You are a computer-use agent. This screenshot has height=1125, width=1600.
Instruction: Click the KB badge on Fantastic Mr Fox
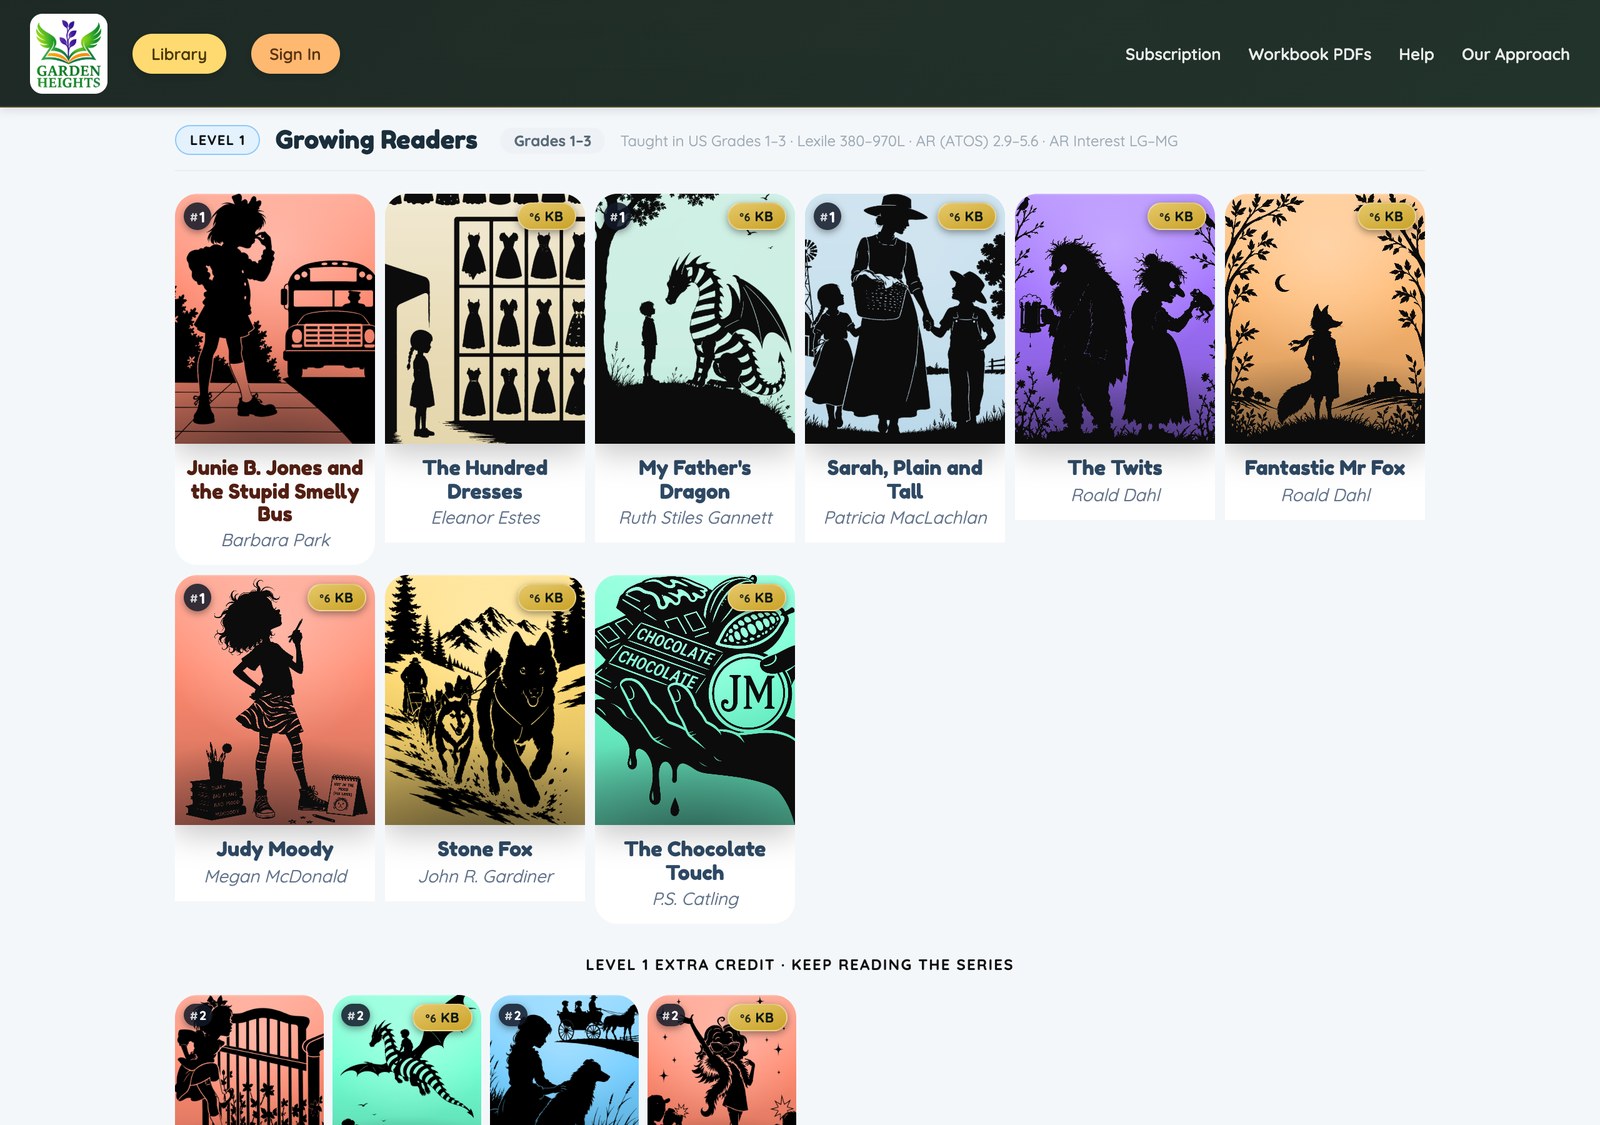click(x=1386, y=216)
